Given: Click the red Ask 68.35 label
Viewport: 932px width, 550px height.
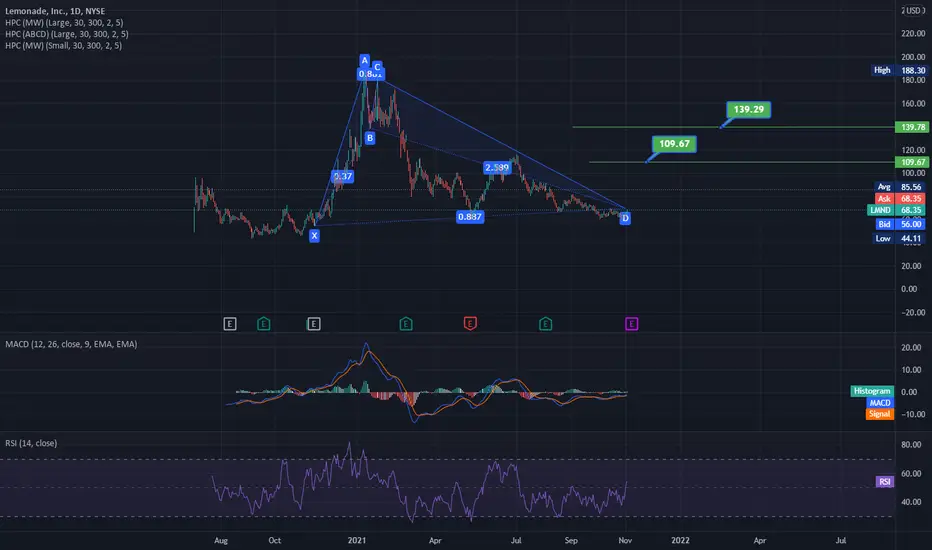Looking at the screenshot, I should click(900, 199).
